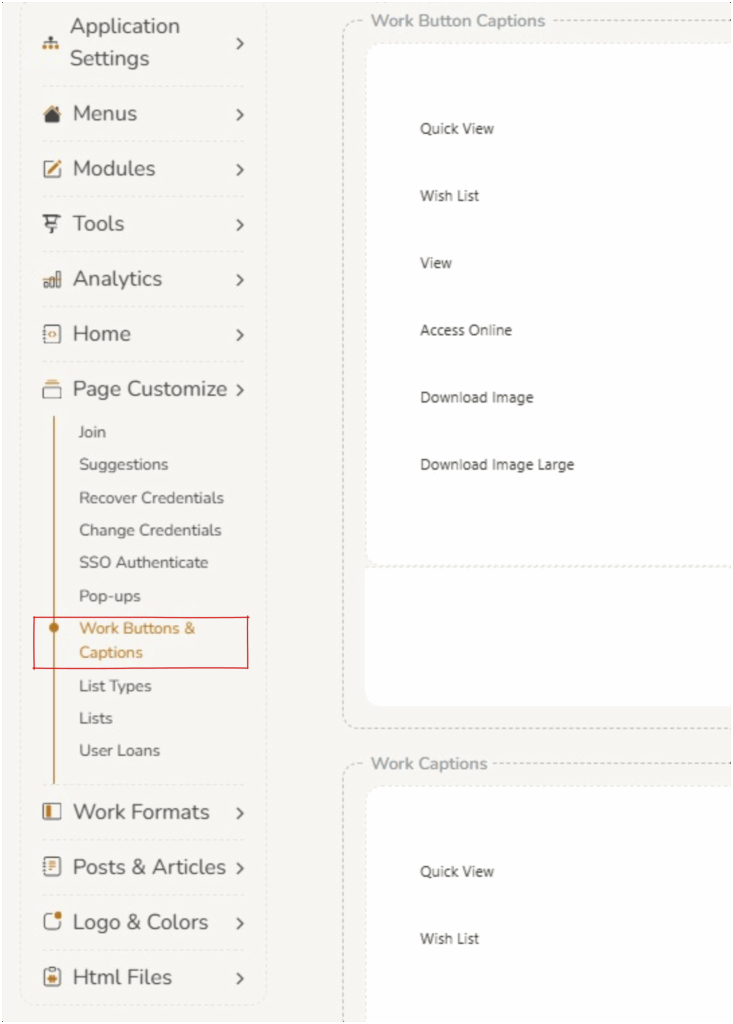Click the Work Formats panel icon
733x1024 pixels.
52,812
